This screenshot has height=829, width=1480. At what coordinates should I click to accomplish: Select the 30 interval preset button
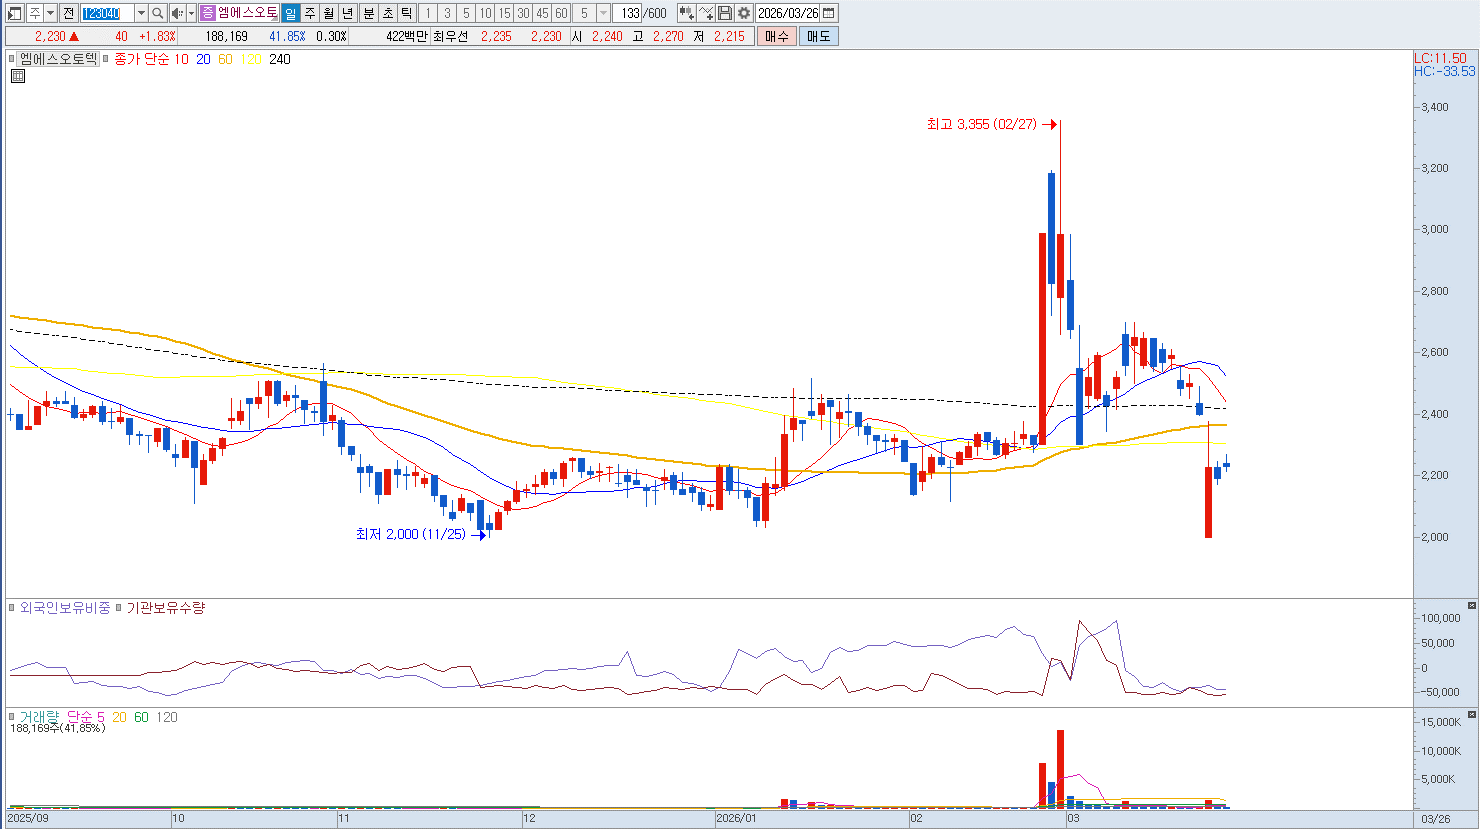pos(523,13)
